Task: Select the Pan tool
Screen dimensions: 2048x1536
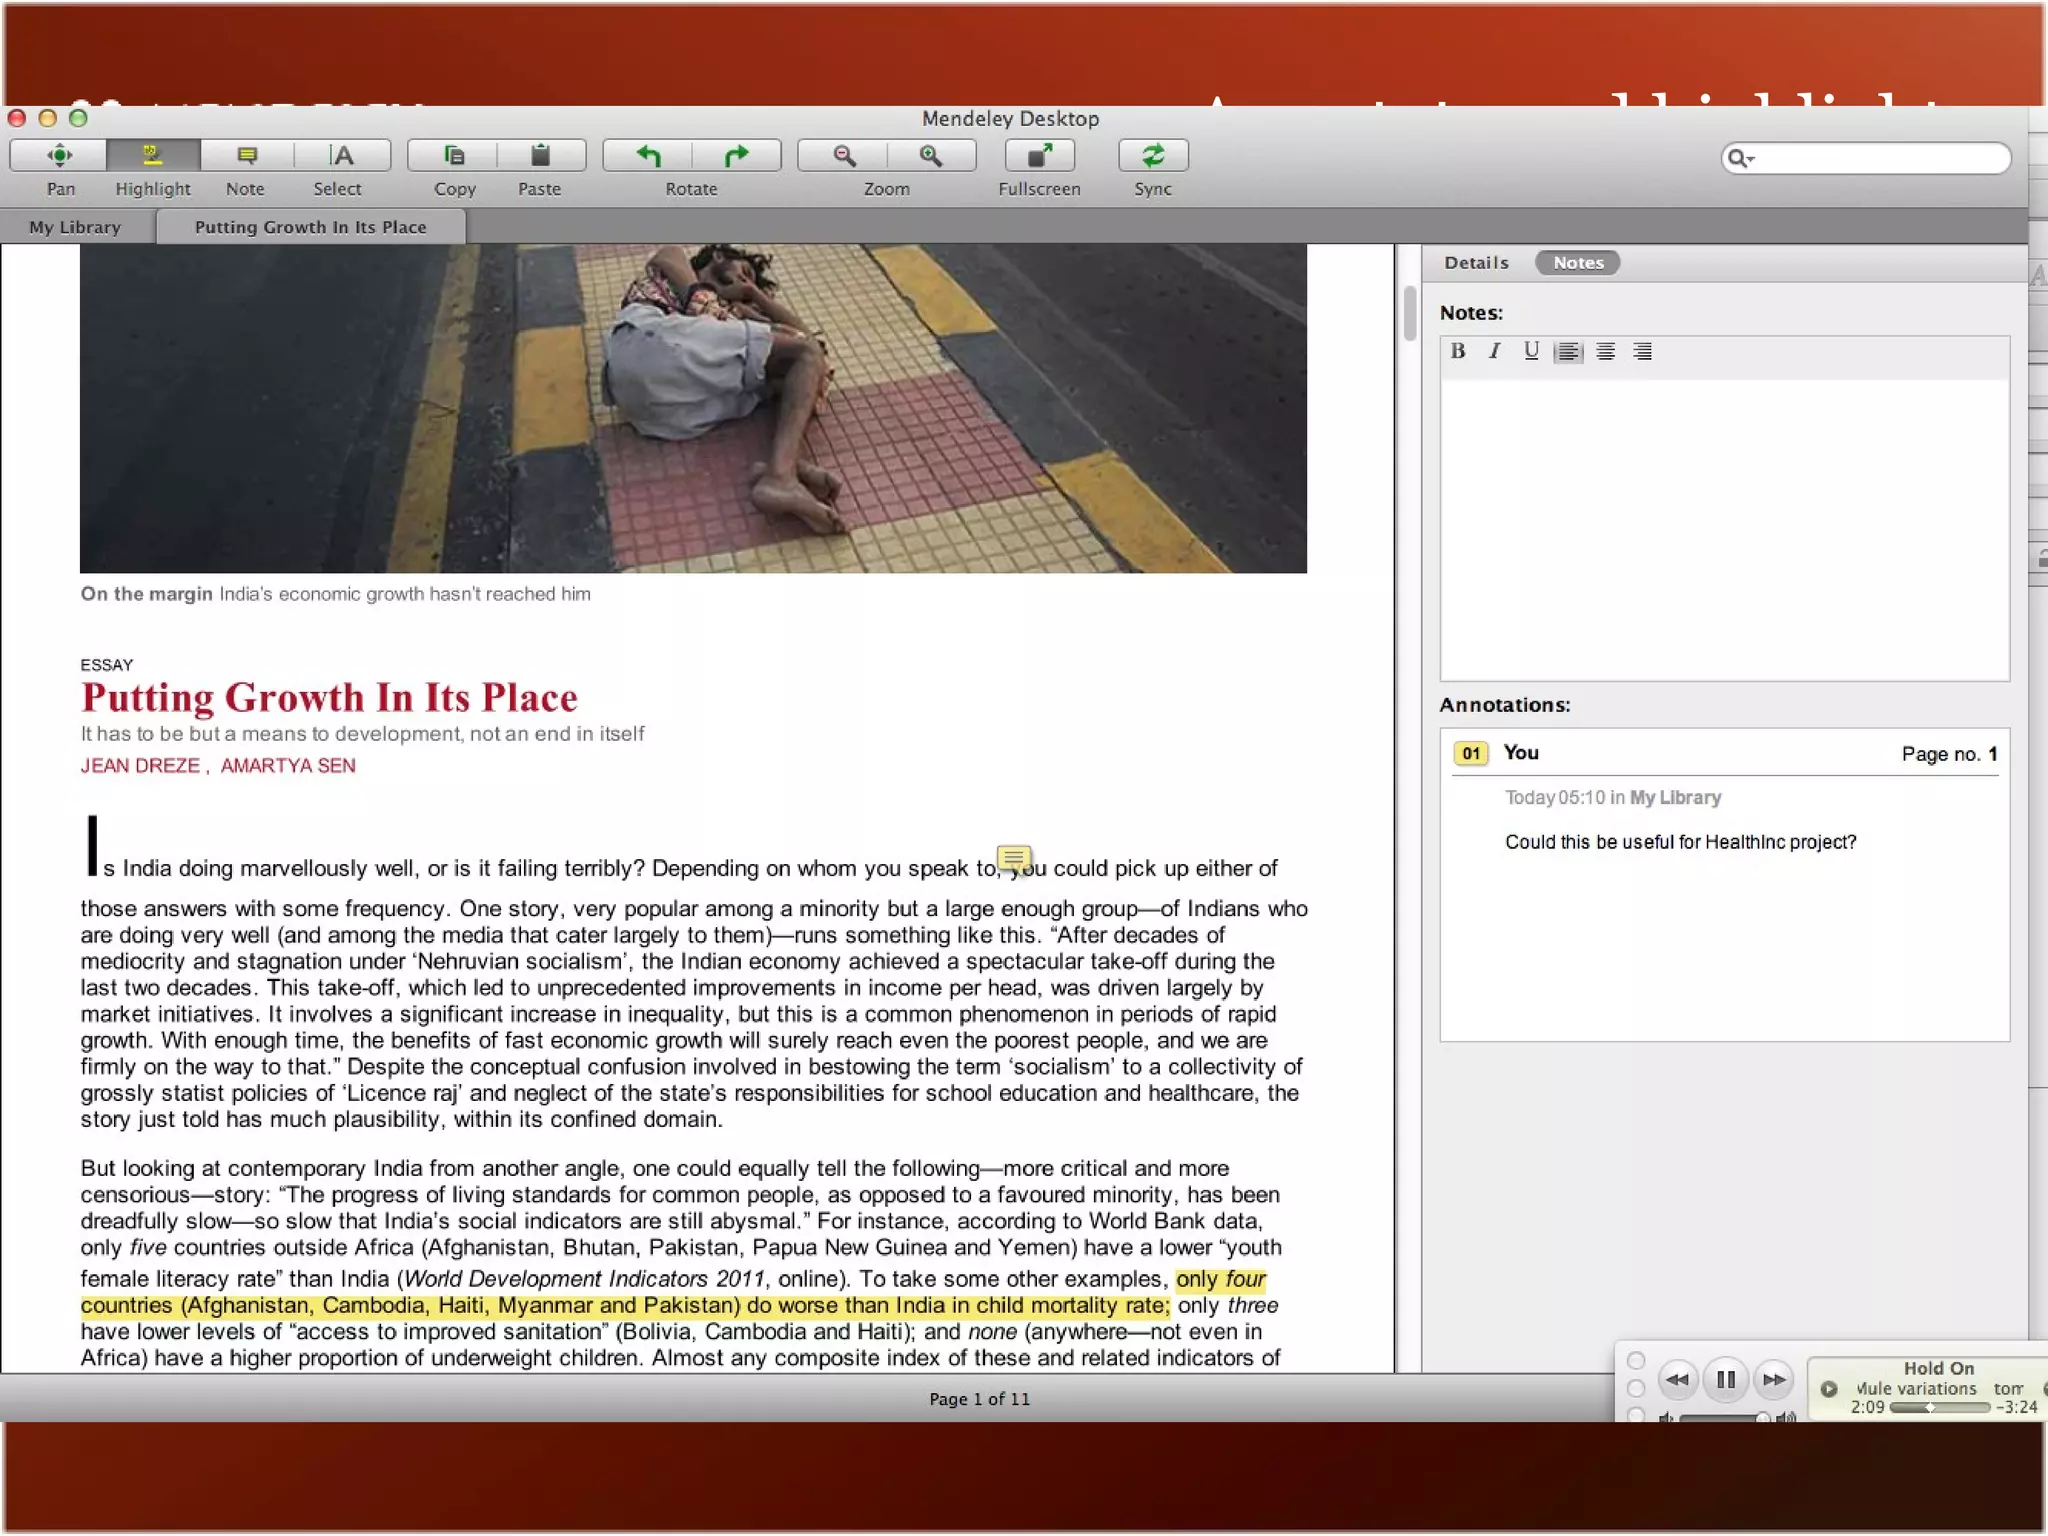Action: coord(59,156)
